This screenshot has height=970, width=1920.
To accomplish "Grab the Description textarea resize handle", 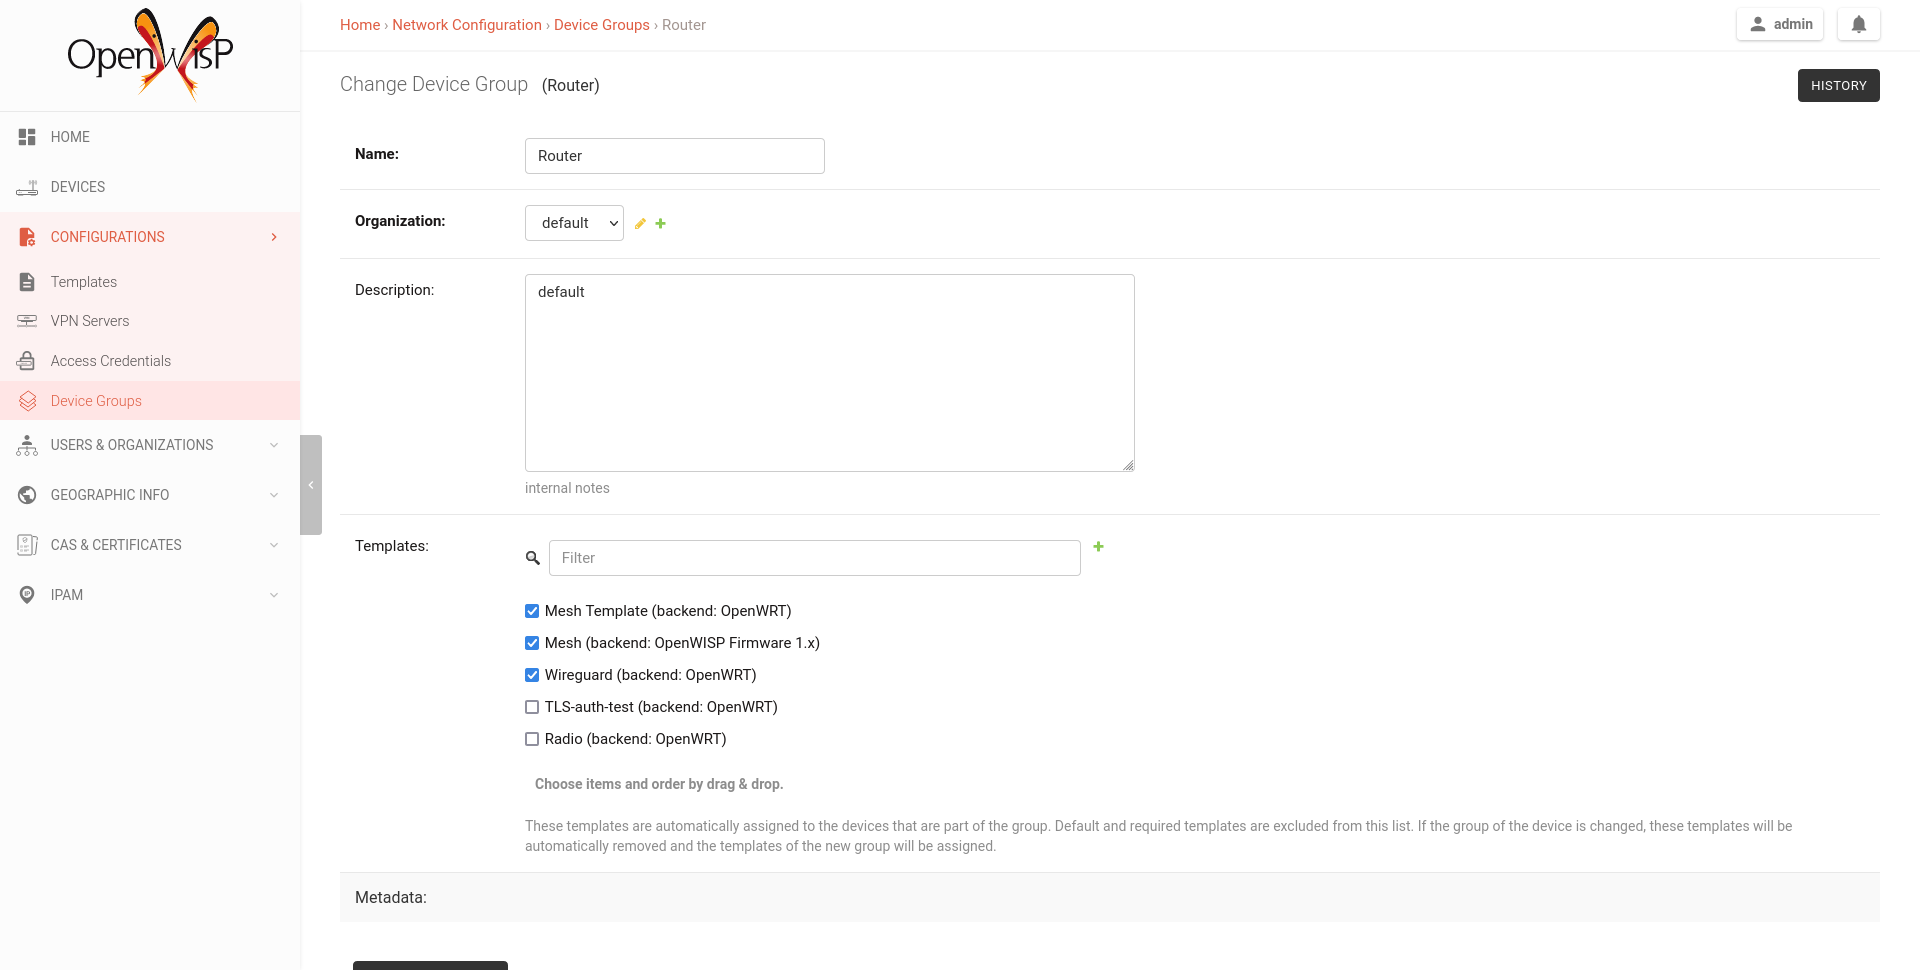I will click(x=1128, y=465).
